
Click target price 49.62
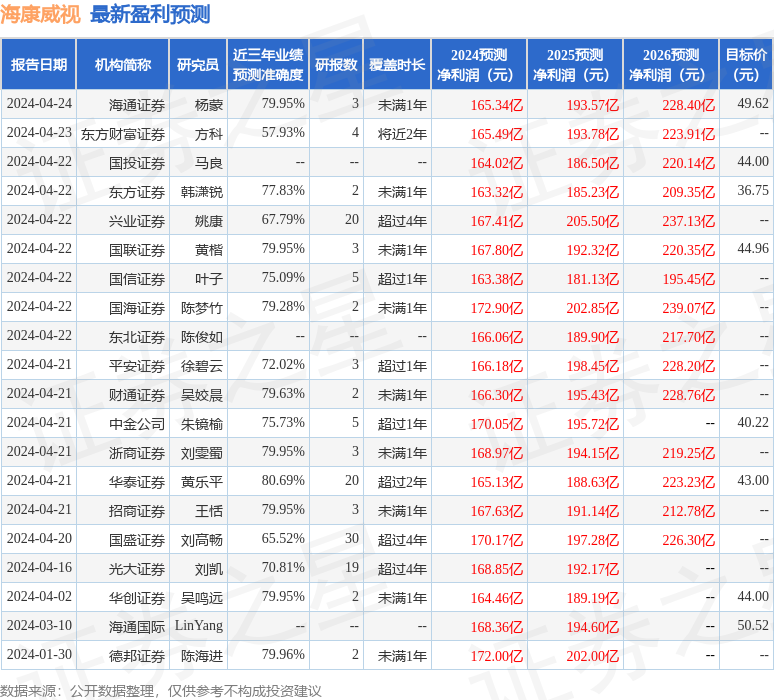753,103
